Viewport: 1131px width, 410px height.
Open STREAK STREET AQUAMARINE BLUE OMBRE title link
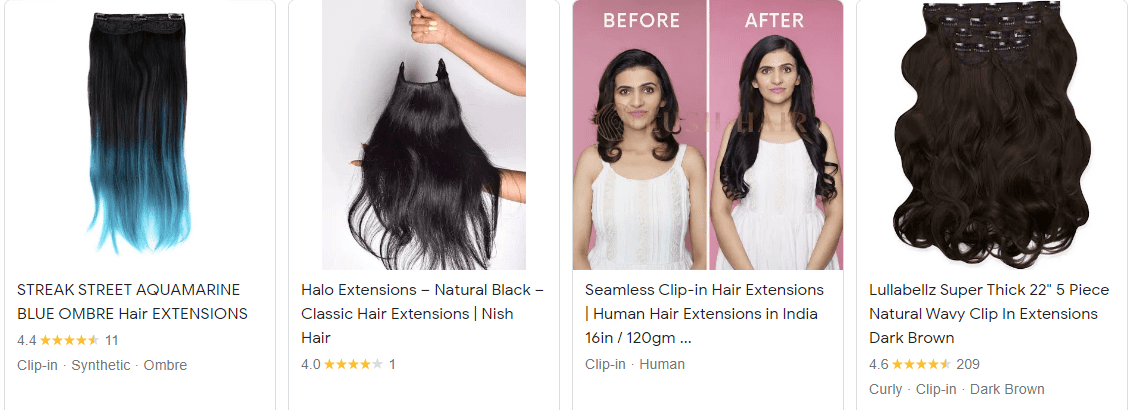(x=133, y=302)
